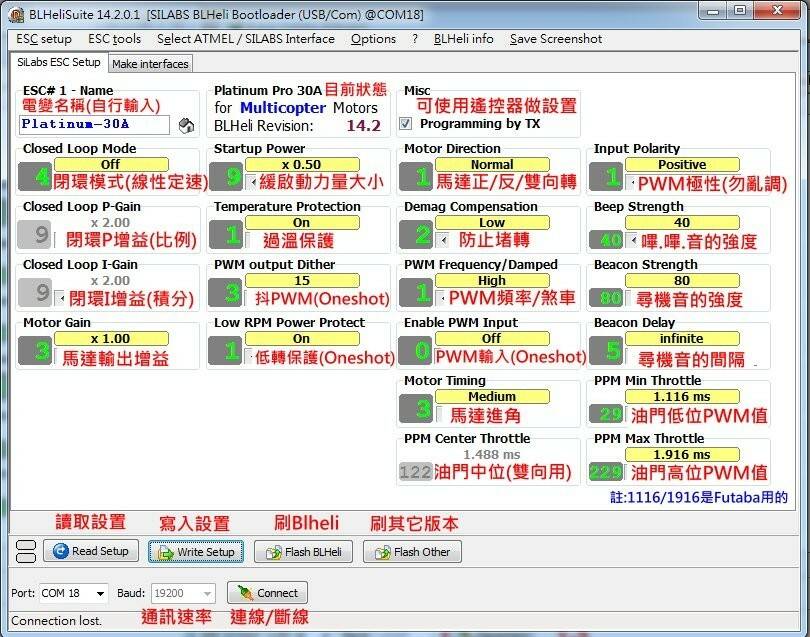This screenshot has height=637, width=810.
Task: Click the Temperature Protection On value
Action: (x=301, y=223)
